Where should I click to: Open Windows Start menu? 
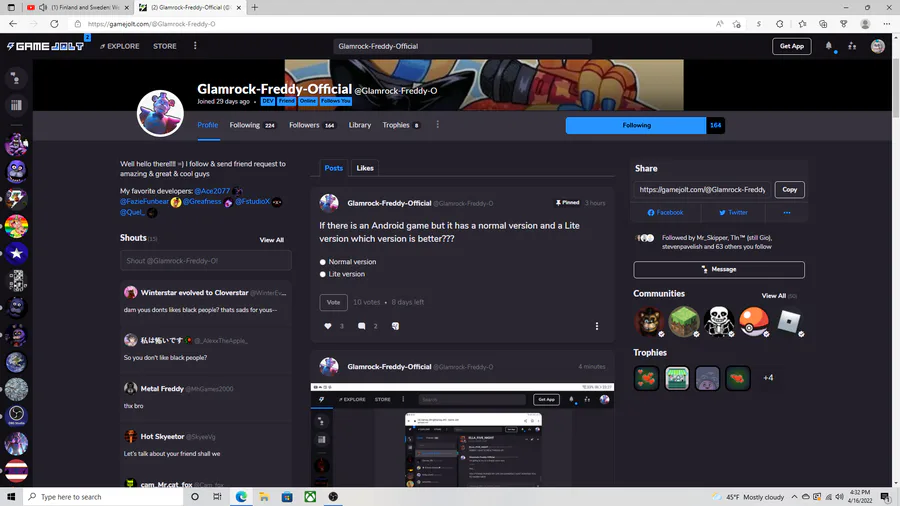click(11, 497)
